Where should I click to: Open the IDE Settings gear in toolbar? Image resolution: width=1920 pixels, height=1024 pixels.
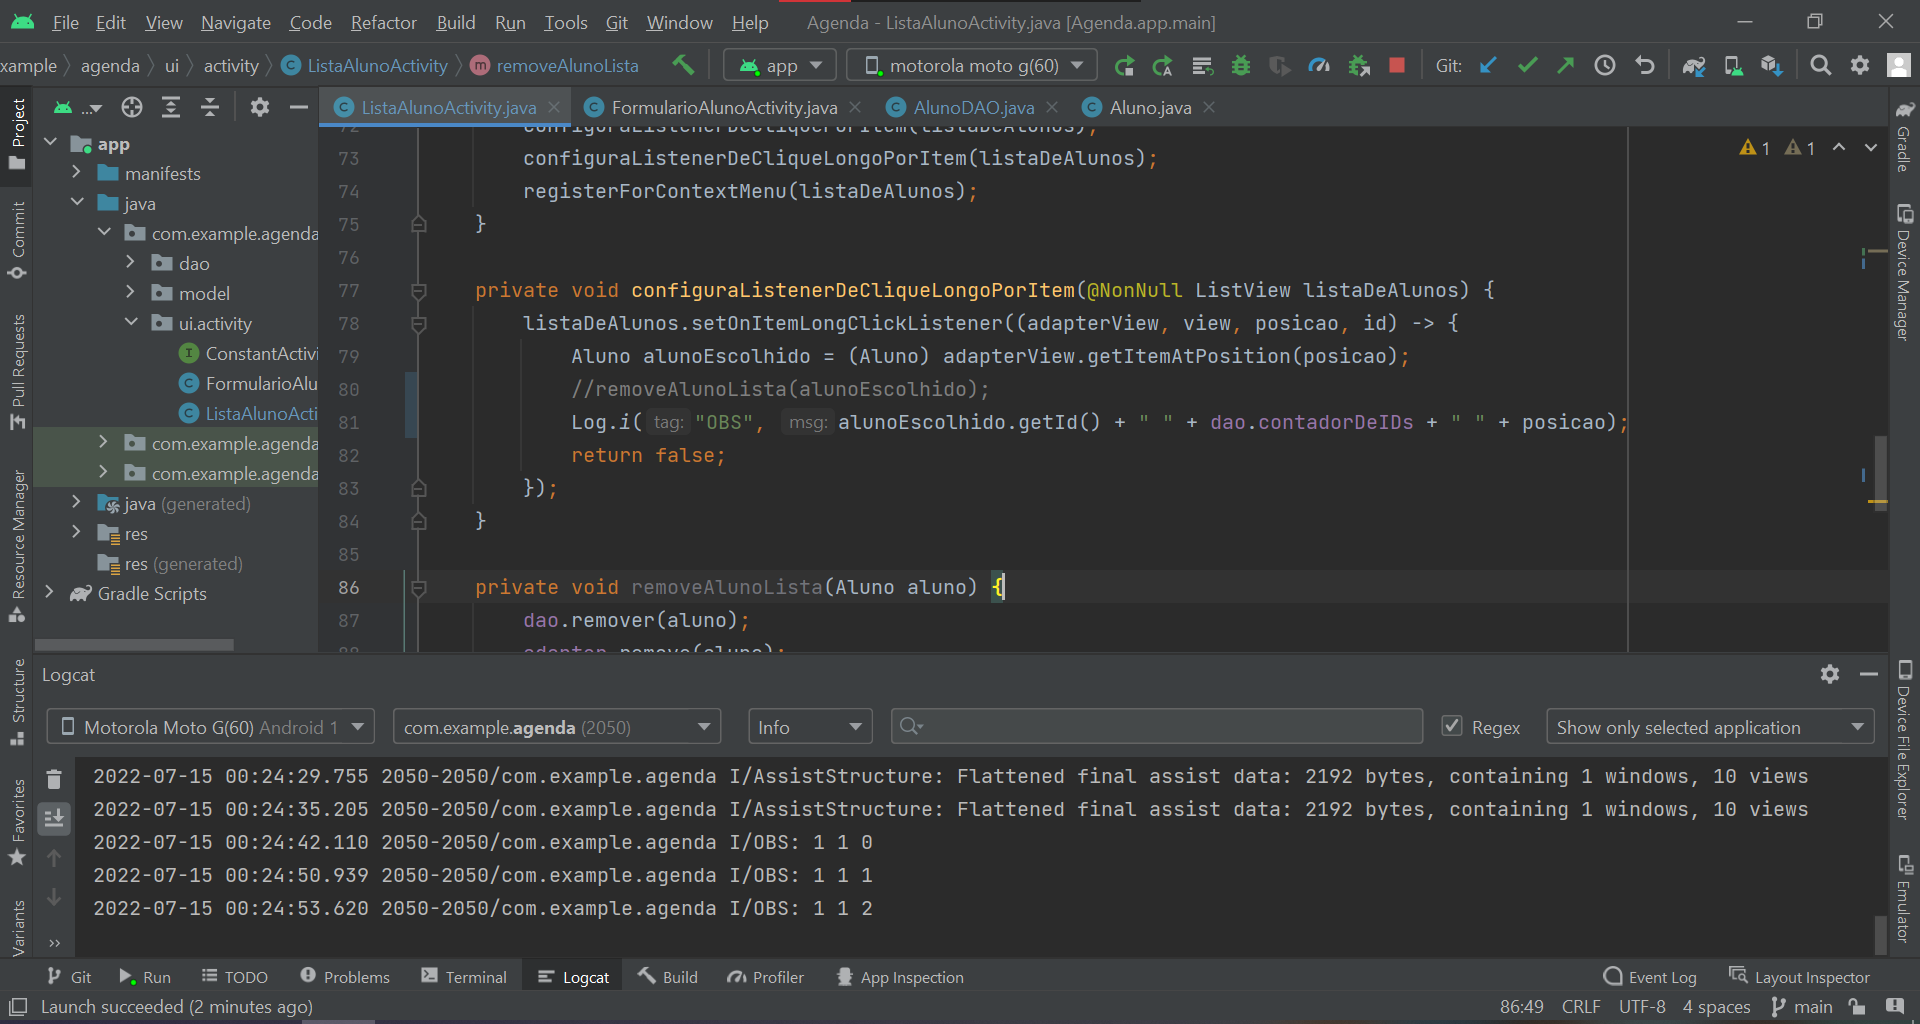(1860, 65)
